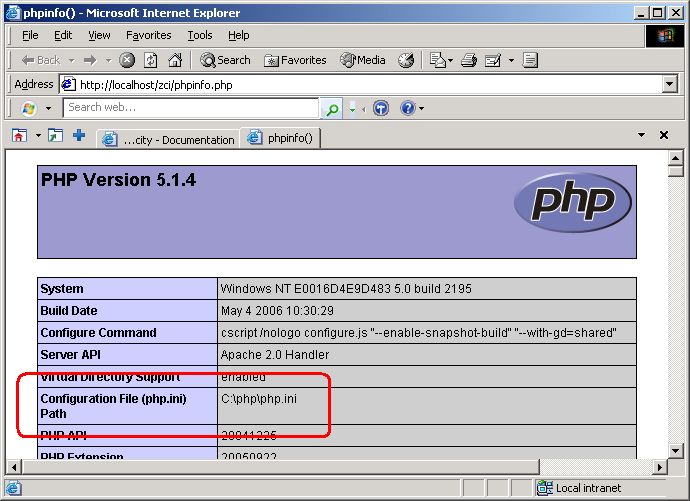Open the View menu

(x=99, y=35)
